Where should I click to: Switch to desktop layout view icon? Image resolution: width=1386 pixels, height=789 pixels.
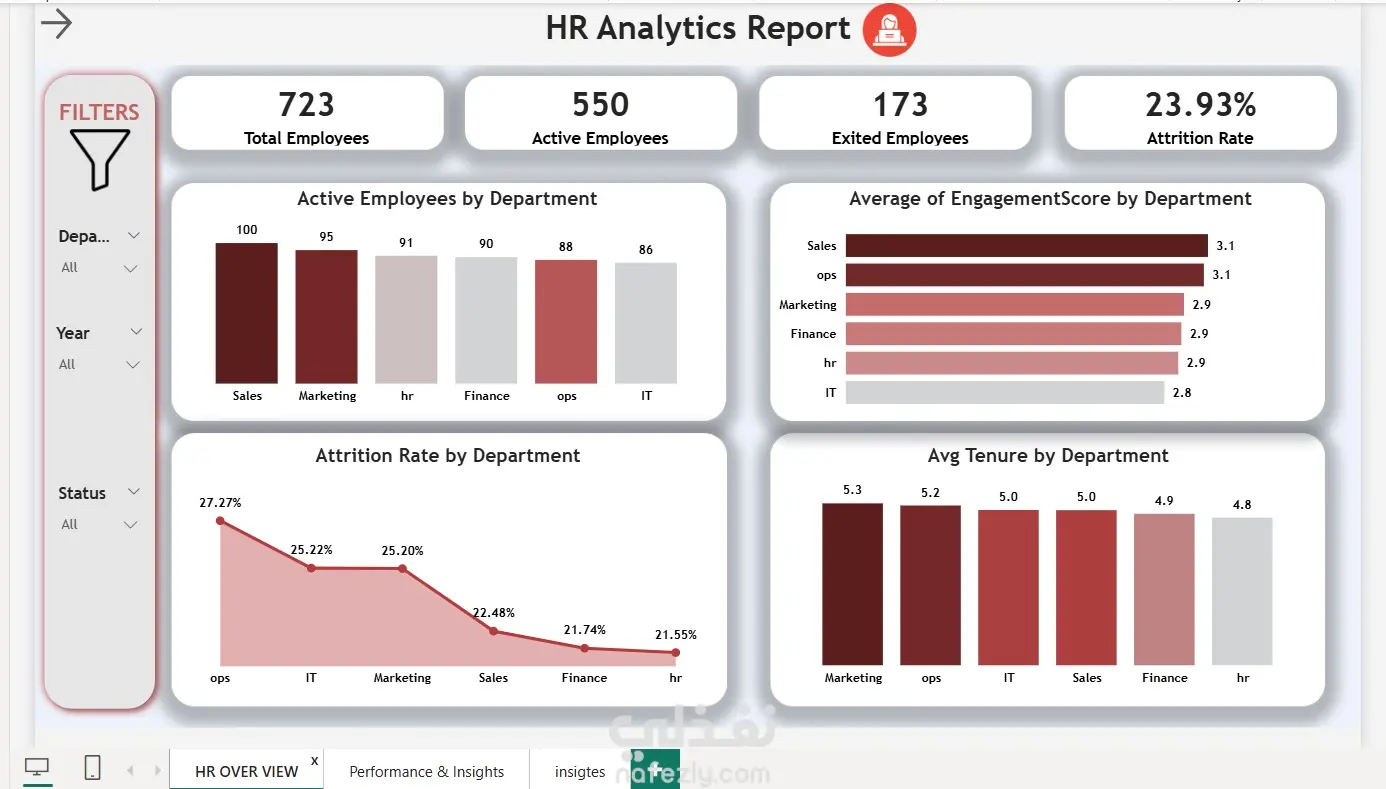(38, 768)
